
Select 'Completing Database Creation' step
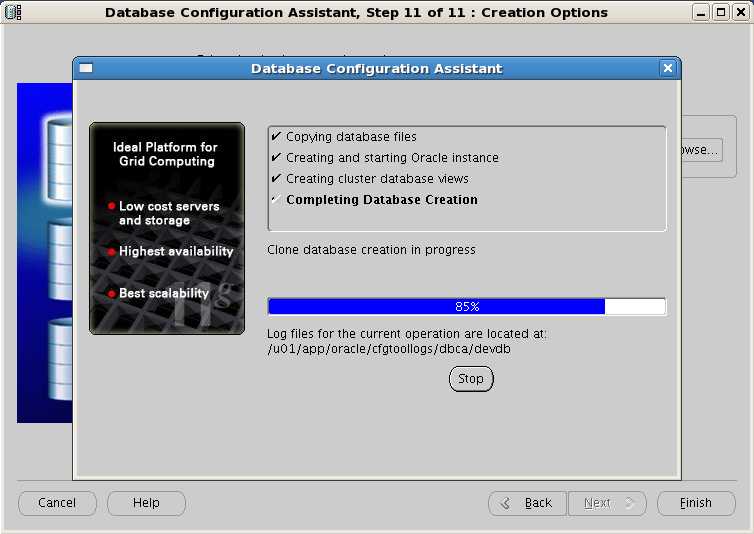tap(382, 200)
